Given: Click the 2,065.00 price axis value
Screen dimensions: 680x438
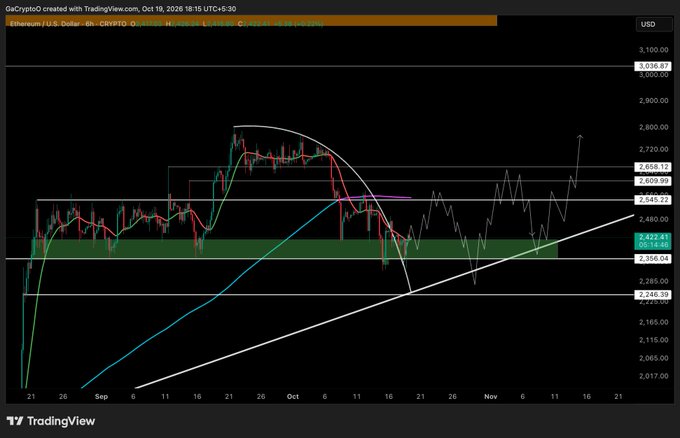Looking at the screenshot, I should click(x=654, y=358).
